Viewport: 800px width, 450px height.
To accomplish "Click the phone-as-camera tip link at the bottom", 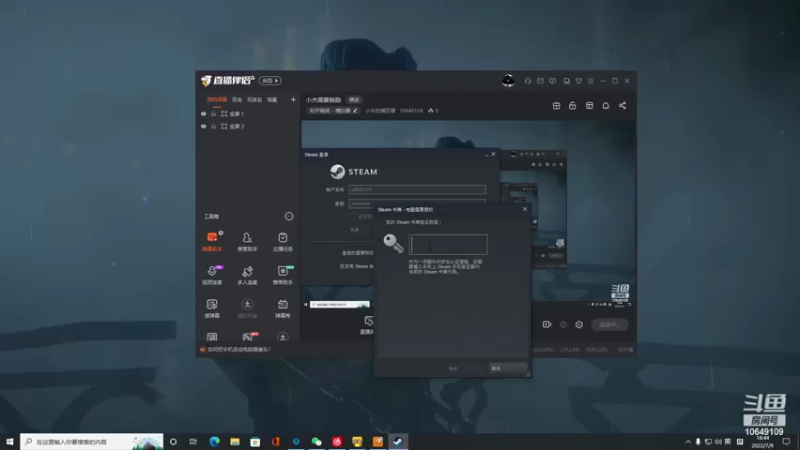I will (239, 349).
